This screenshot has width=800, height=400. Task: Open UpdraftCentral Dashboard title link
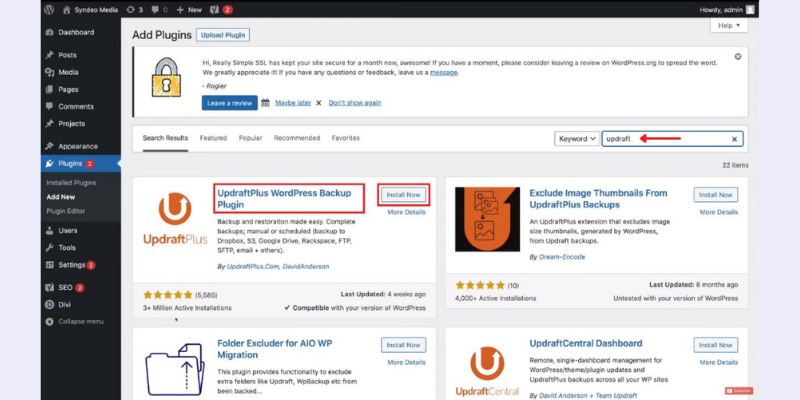pyautogui.click(x=586, y=343)
